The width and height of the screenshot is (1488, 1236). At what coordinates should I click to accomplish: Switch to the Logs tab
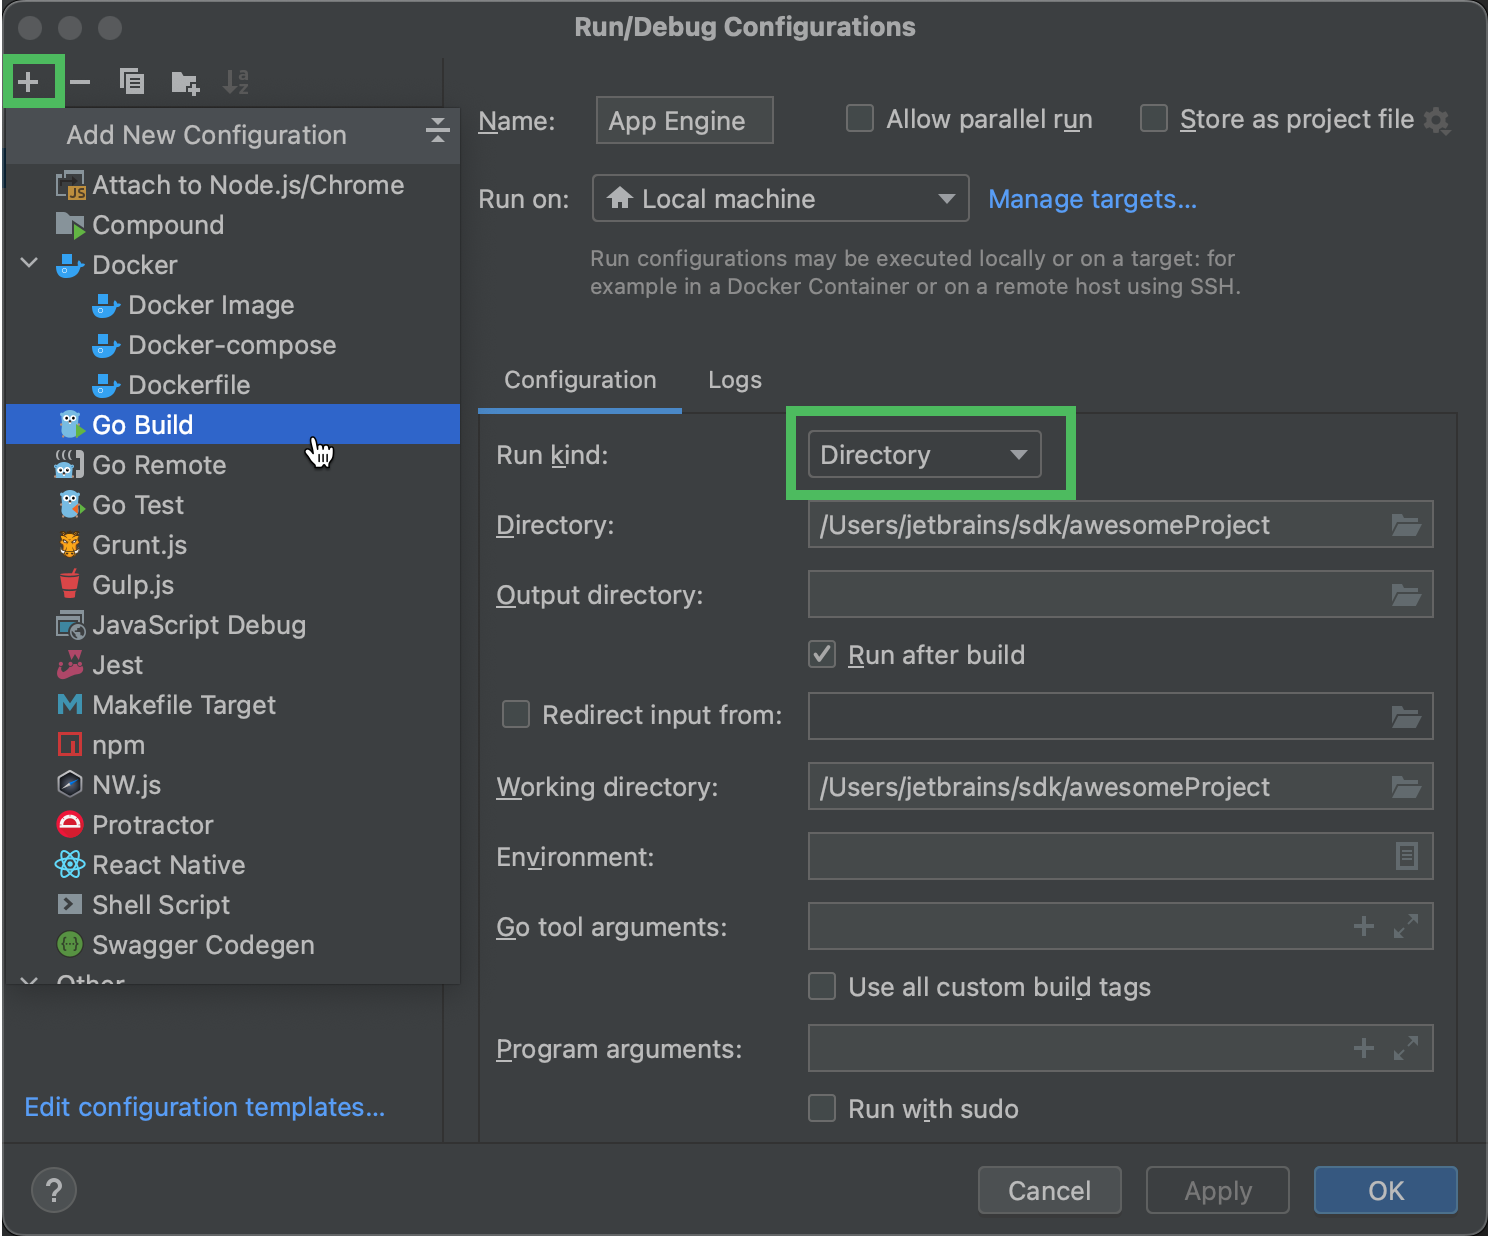point(734,380)
